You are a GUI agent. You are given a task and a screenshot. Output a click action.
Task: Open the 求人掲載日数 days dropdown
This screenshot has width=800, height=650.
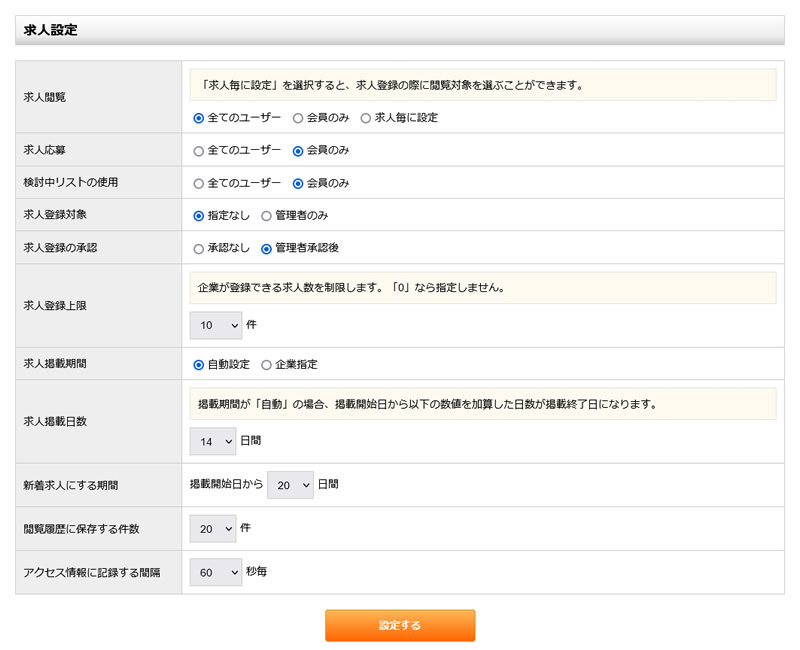[x=212, y=441]
